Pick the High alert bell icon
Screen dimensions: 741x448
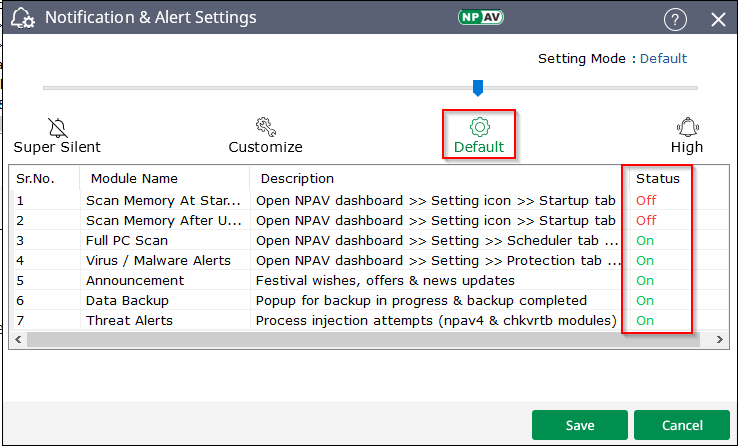[687, 127]
